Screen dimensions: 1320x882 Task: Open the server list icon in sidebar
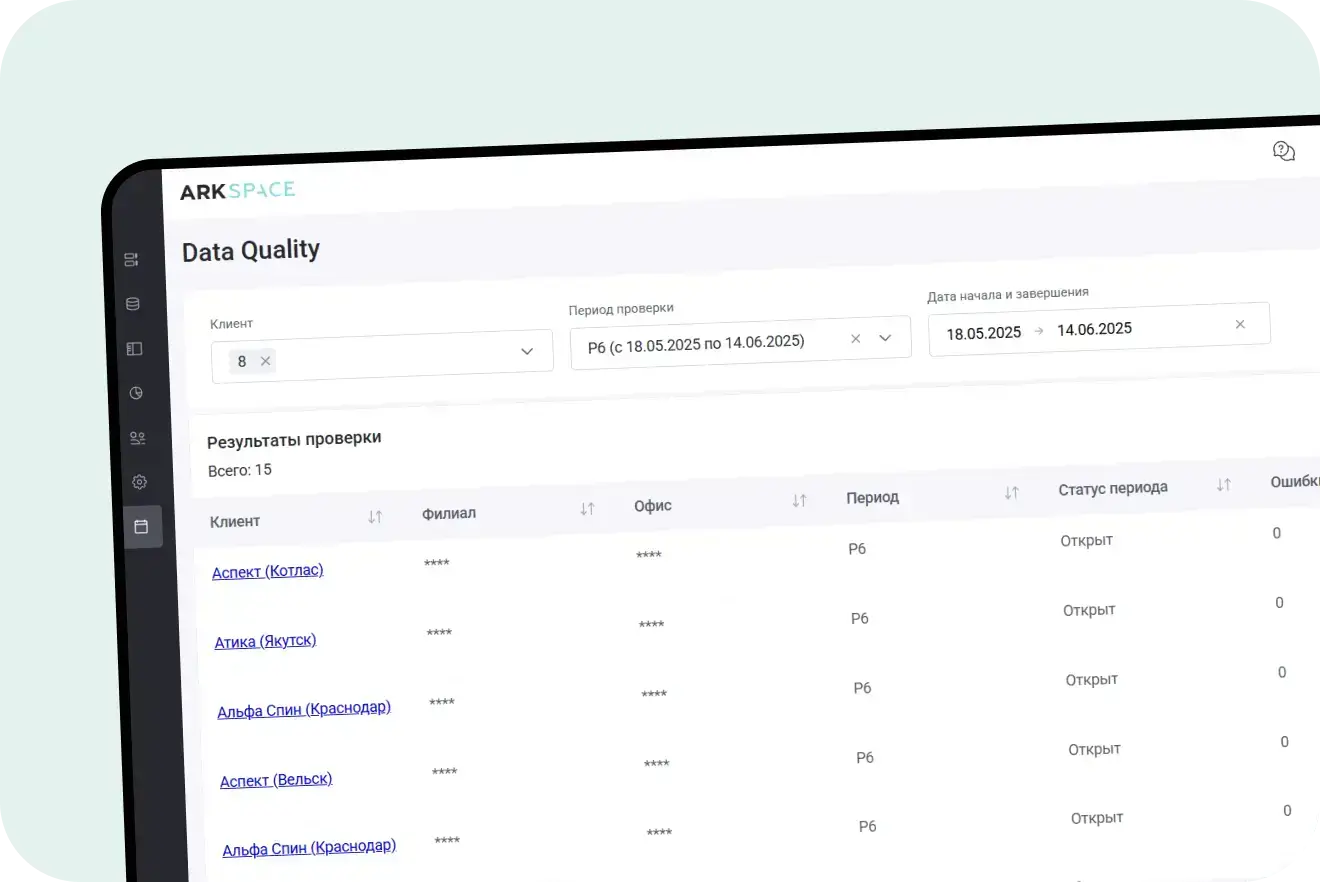coord(131,260)
